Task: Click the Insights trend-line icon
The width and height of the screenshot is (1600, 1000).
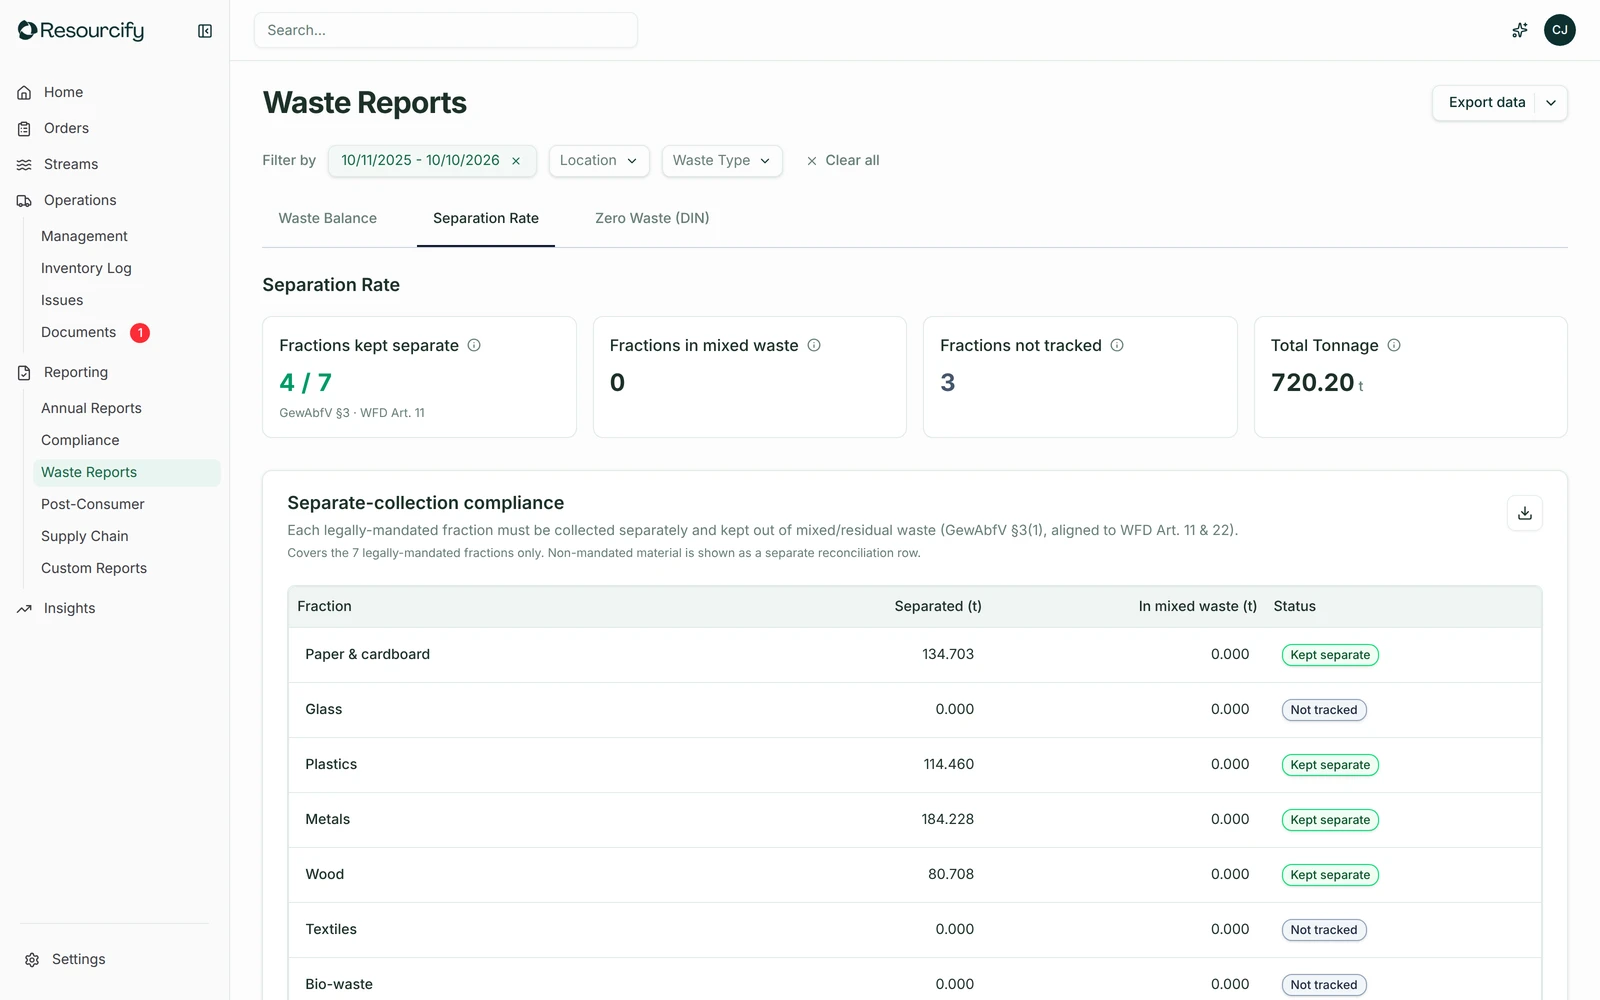Action: click(x=24, y=608)
